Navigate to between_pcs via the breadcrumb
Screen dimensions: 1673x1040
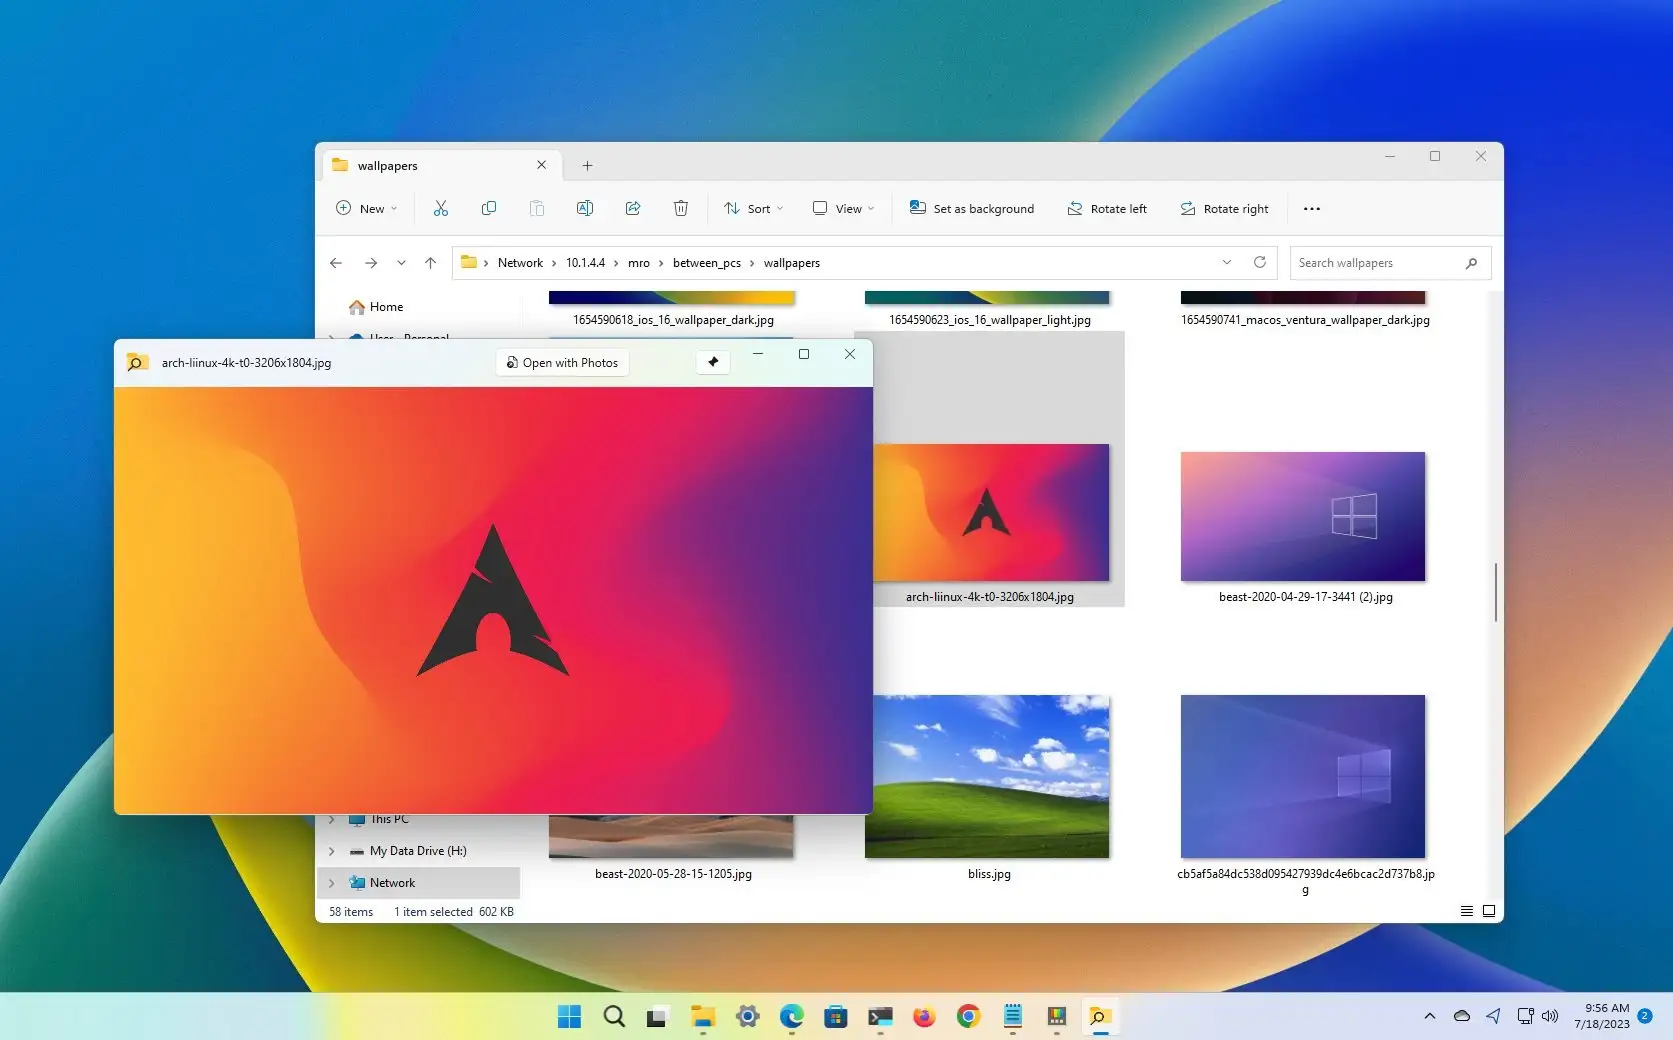tap(706, 262)
